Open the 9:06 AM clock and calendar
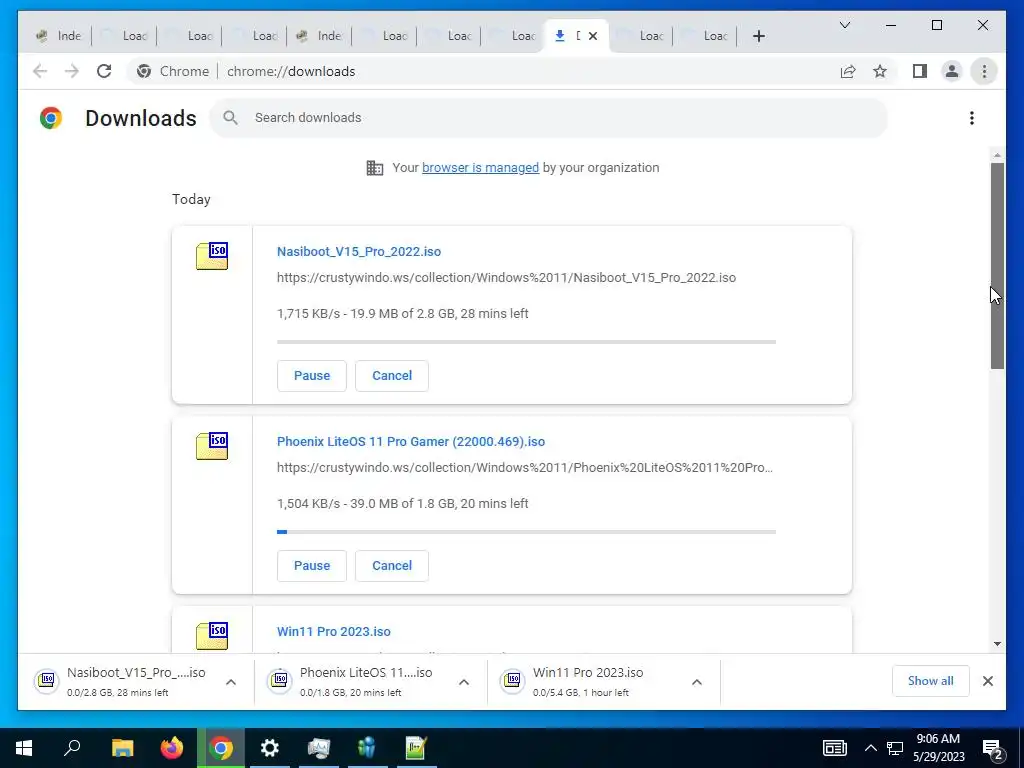This screenshot has width=1024, height=768. 938,748
